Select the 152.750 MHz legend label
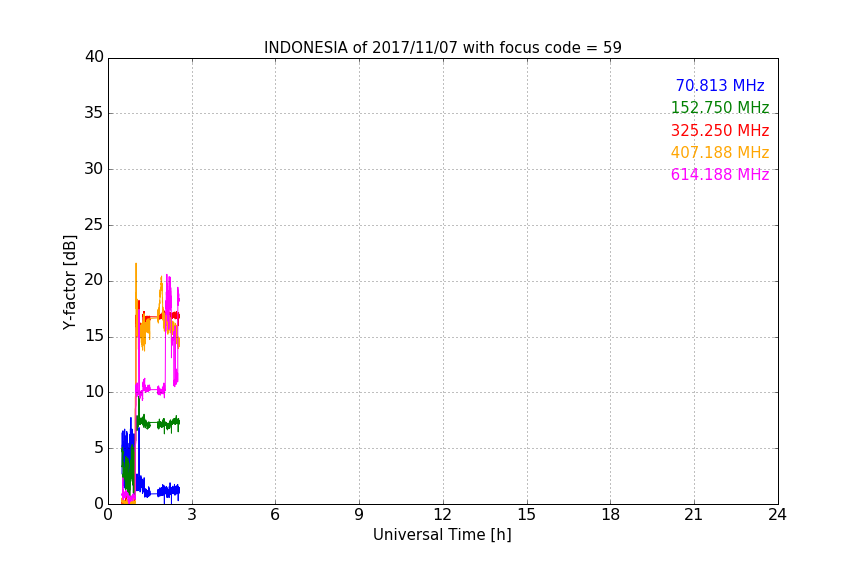864x576 pixels. click(720, 107)
